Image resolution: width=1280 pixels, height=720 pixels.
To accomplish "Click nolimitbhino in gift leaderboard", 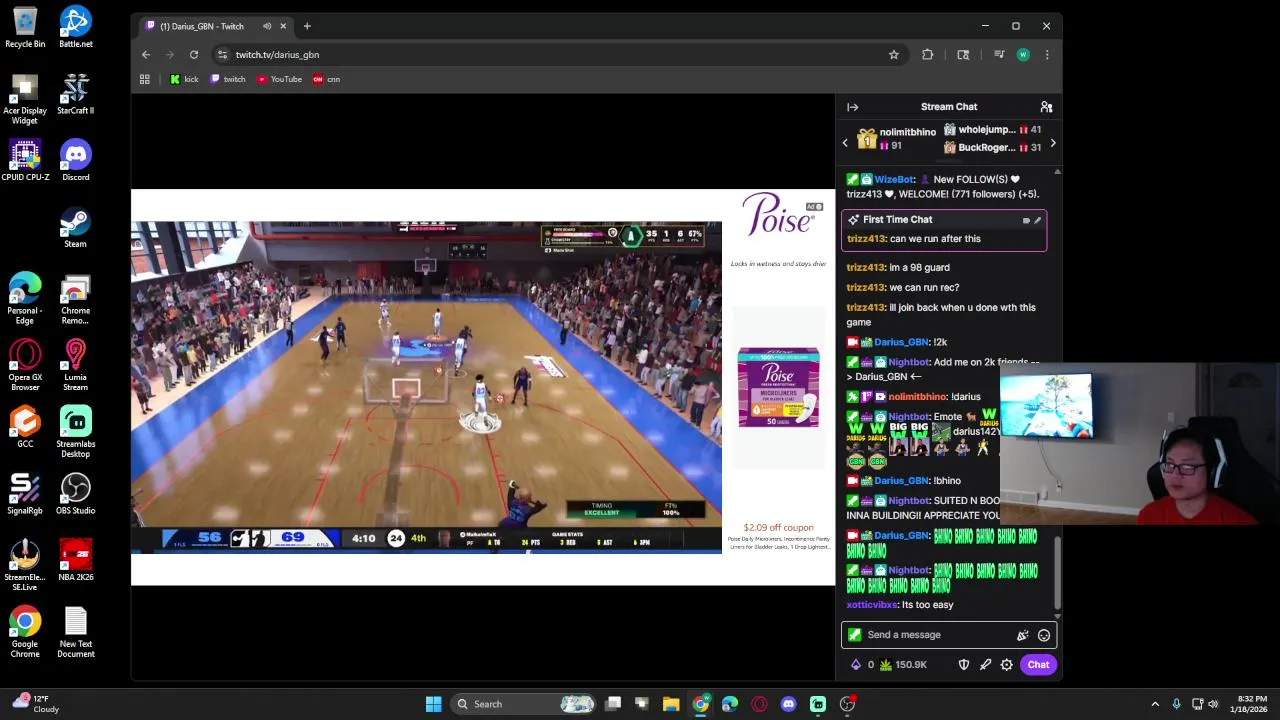I will pyautogui.click(x=907, y=132).
